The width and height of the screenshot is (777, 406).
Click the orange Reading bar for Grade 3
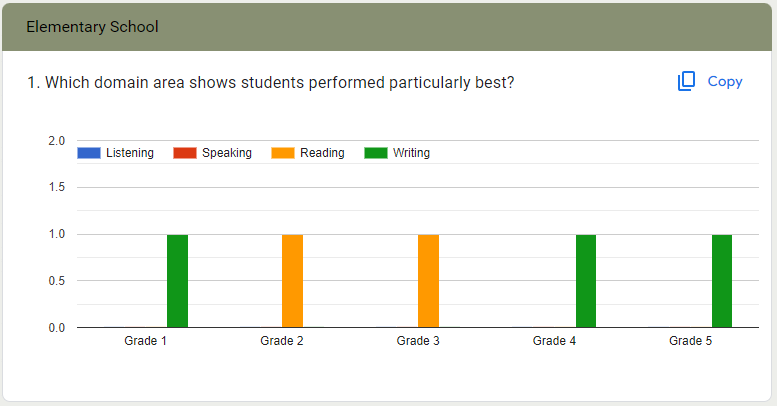[x=428, y=281]
